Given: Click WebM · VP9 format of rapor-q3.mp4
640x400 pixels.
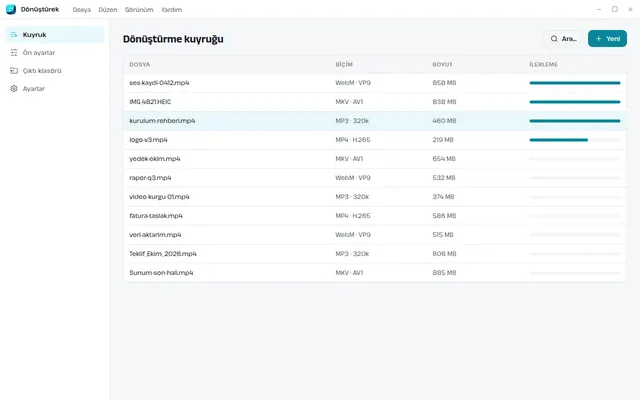Looking at the screenshot, I should tap(353, 178).
